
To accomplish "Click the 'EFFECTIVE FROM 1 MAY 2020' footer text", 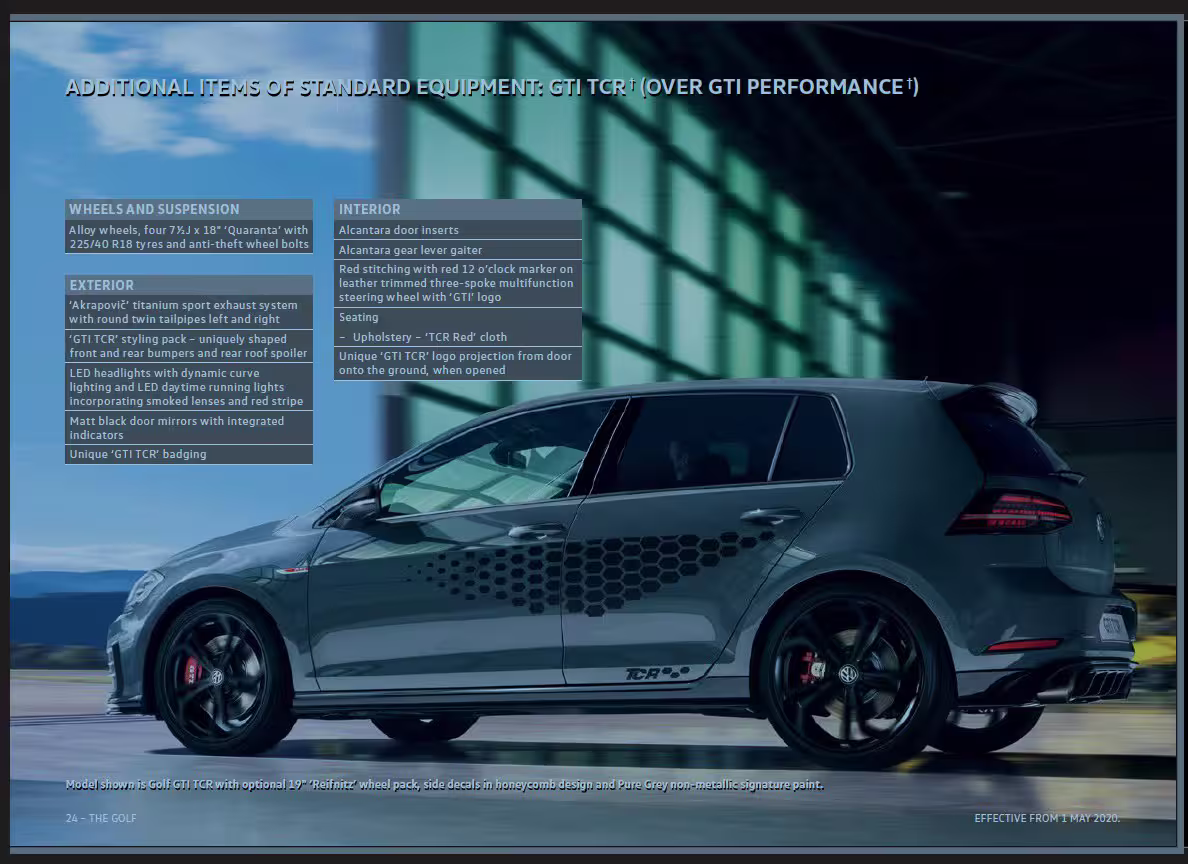I will click(1047, 819).
